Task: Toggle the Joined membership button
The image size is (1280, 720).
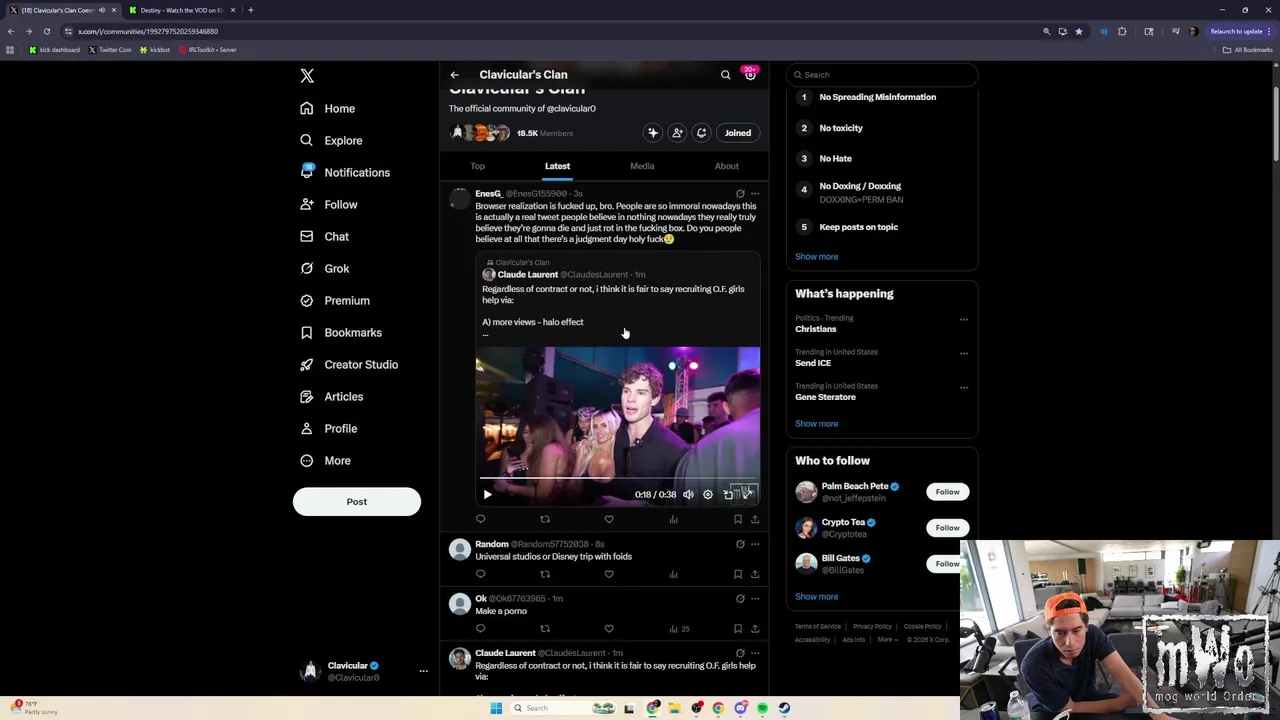Action: pyautogui.click(x=738, y=133)
